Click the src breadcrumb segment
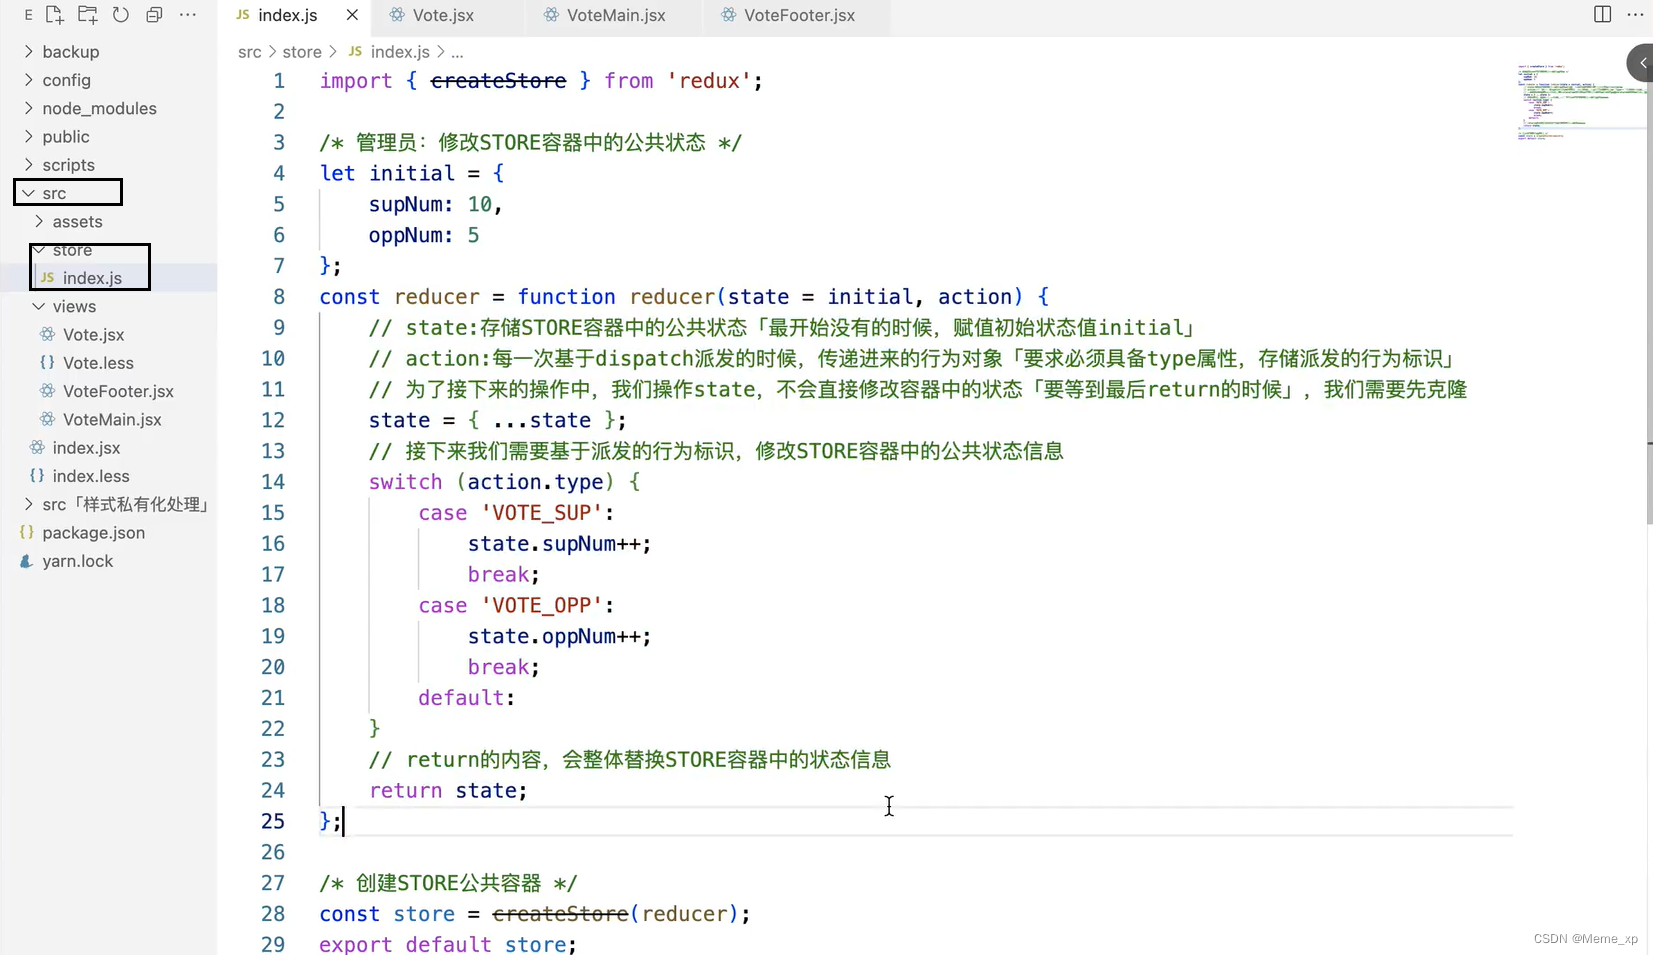Image resolution: width=1653 pixels, height=955 pixels. tap(249, 52)
